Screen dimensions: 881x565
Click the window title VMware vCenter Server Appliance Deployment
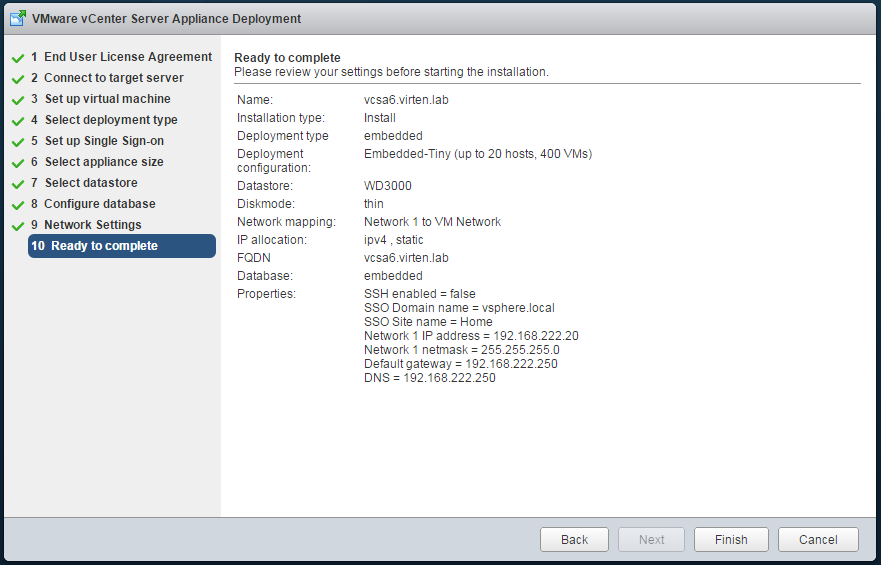coord(167,19)
